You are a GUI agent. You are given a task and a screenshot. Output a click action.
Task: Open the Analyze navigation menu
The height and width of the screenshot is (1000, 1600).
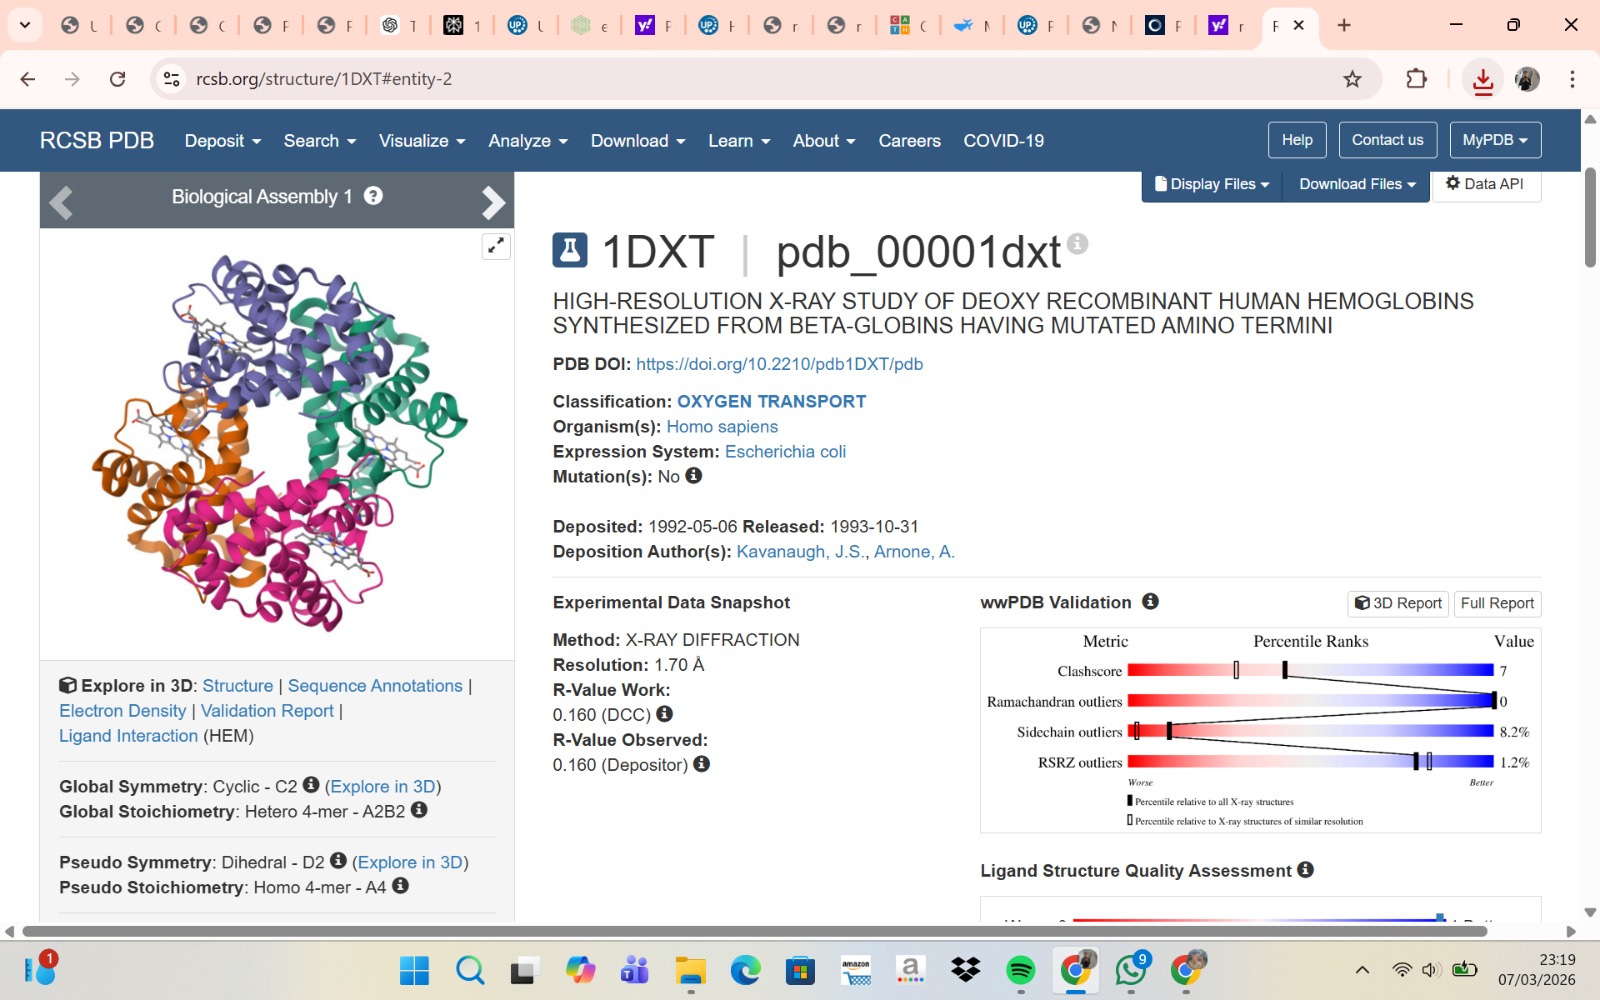point(527,141)
